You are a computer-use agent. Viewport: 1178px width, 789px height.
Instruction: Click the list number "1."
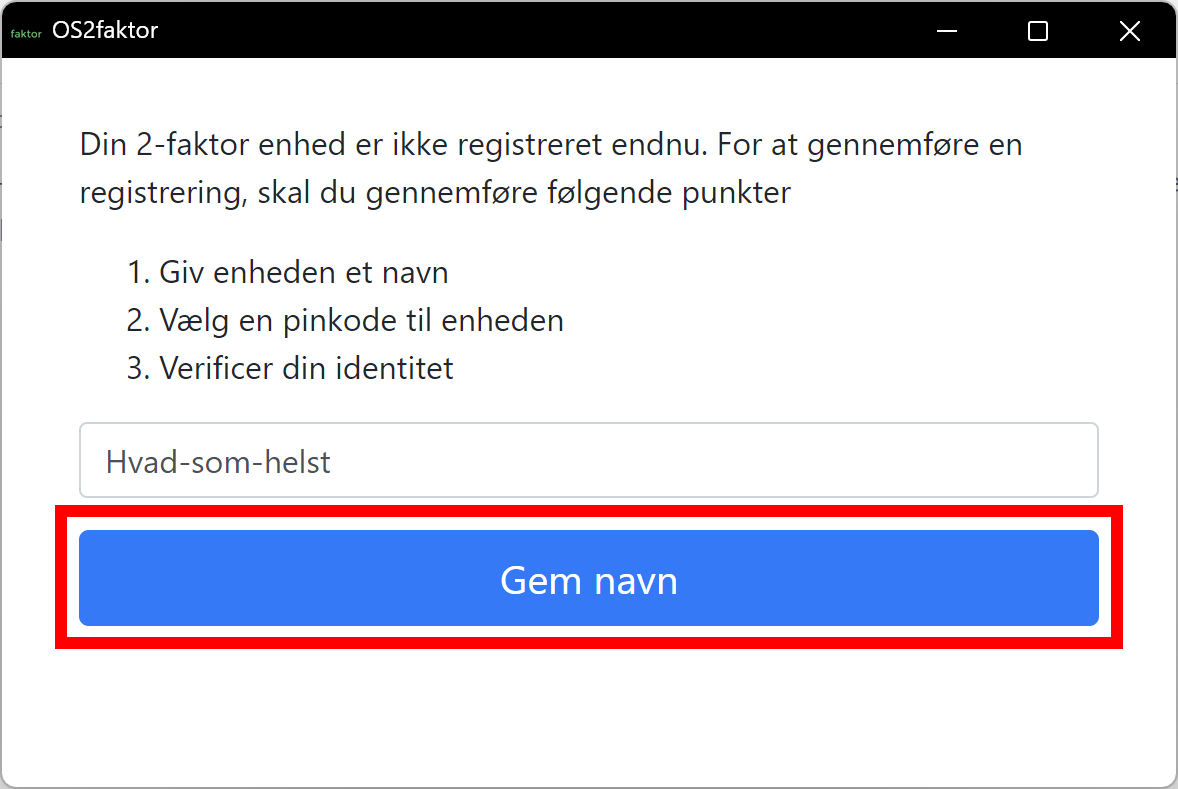139,272
